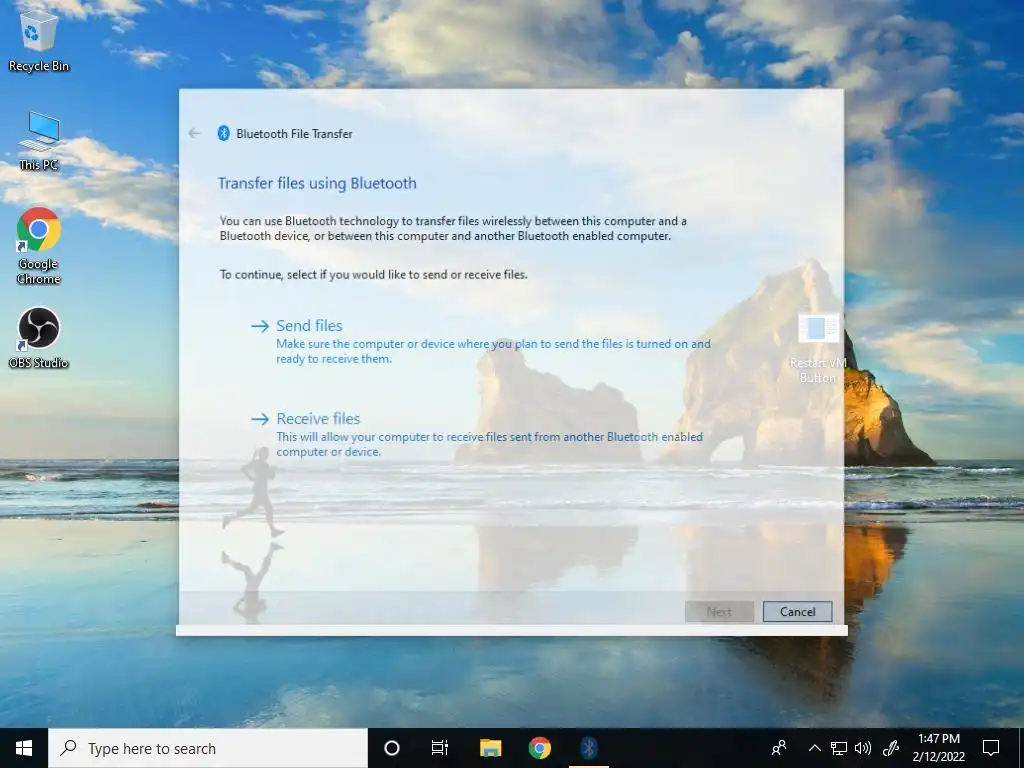The width and height of the screenshot is (1024, 768).
Task: Open the Windows Start menu
Action: coord(24,748)
